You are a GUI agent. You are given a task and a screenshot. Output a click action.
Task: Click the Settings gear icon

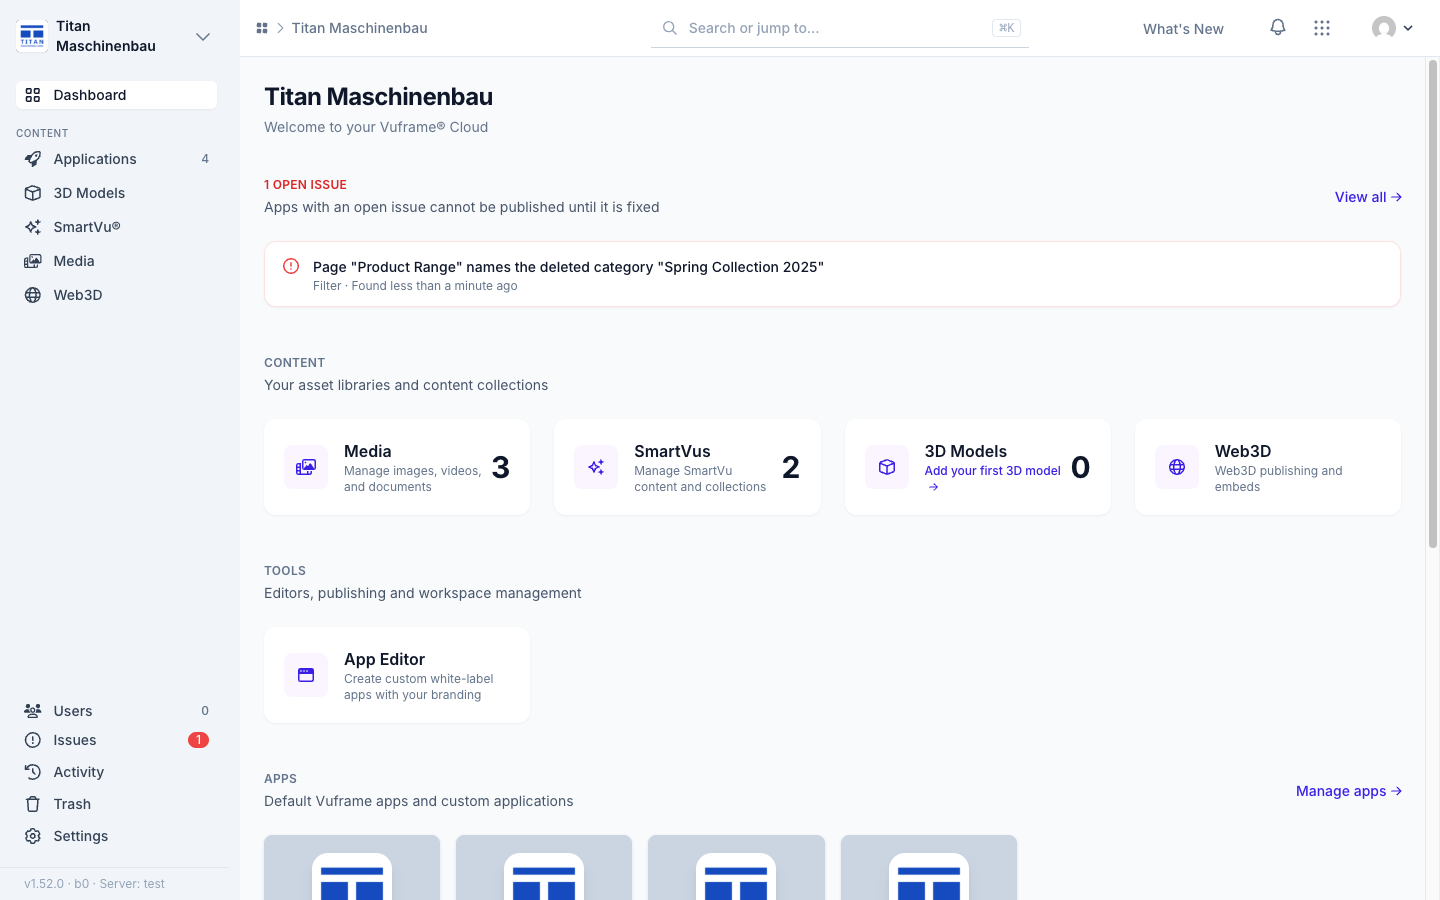pyautogui.click(x=33, y=836)
